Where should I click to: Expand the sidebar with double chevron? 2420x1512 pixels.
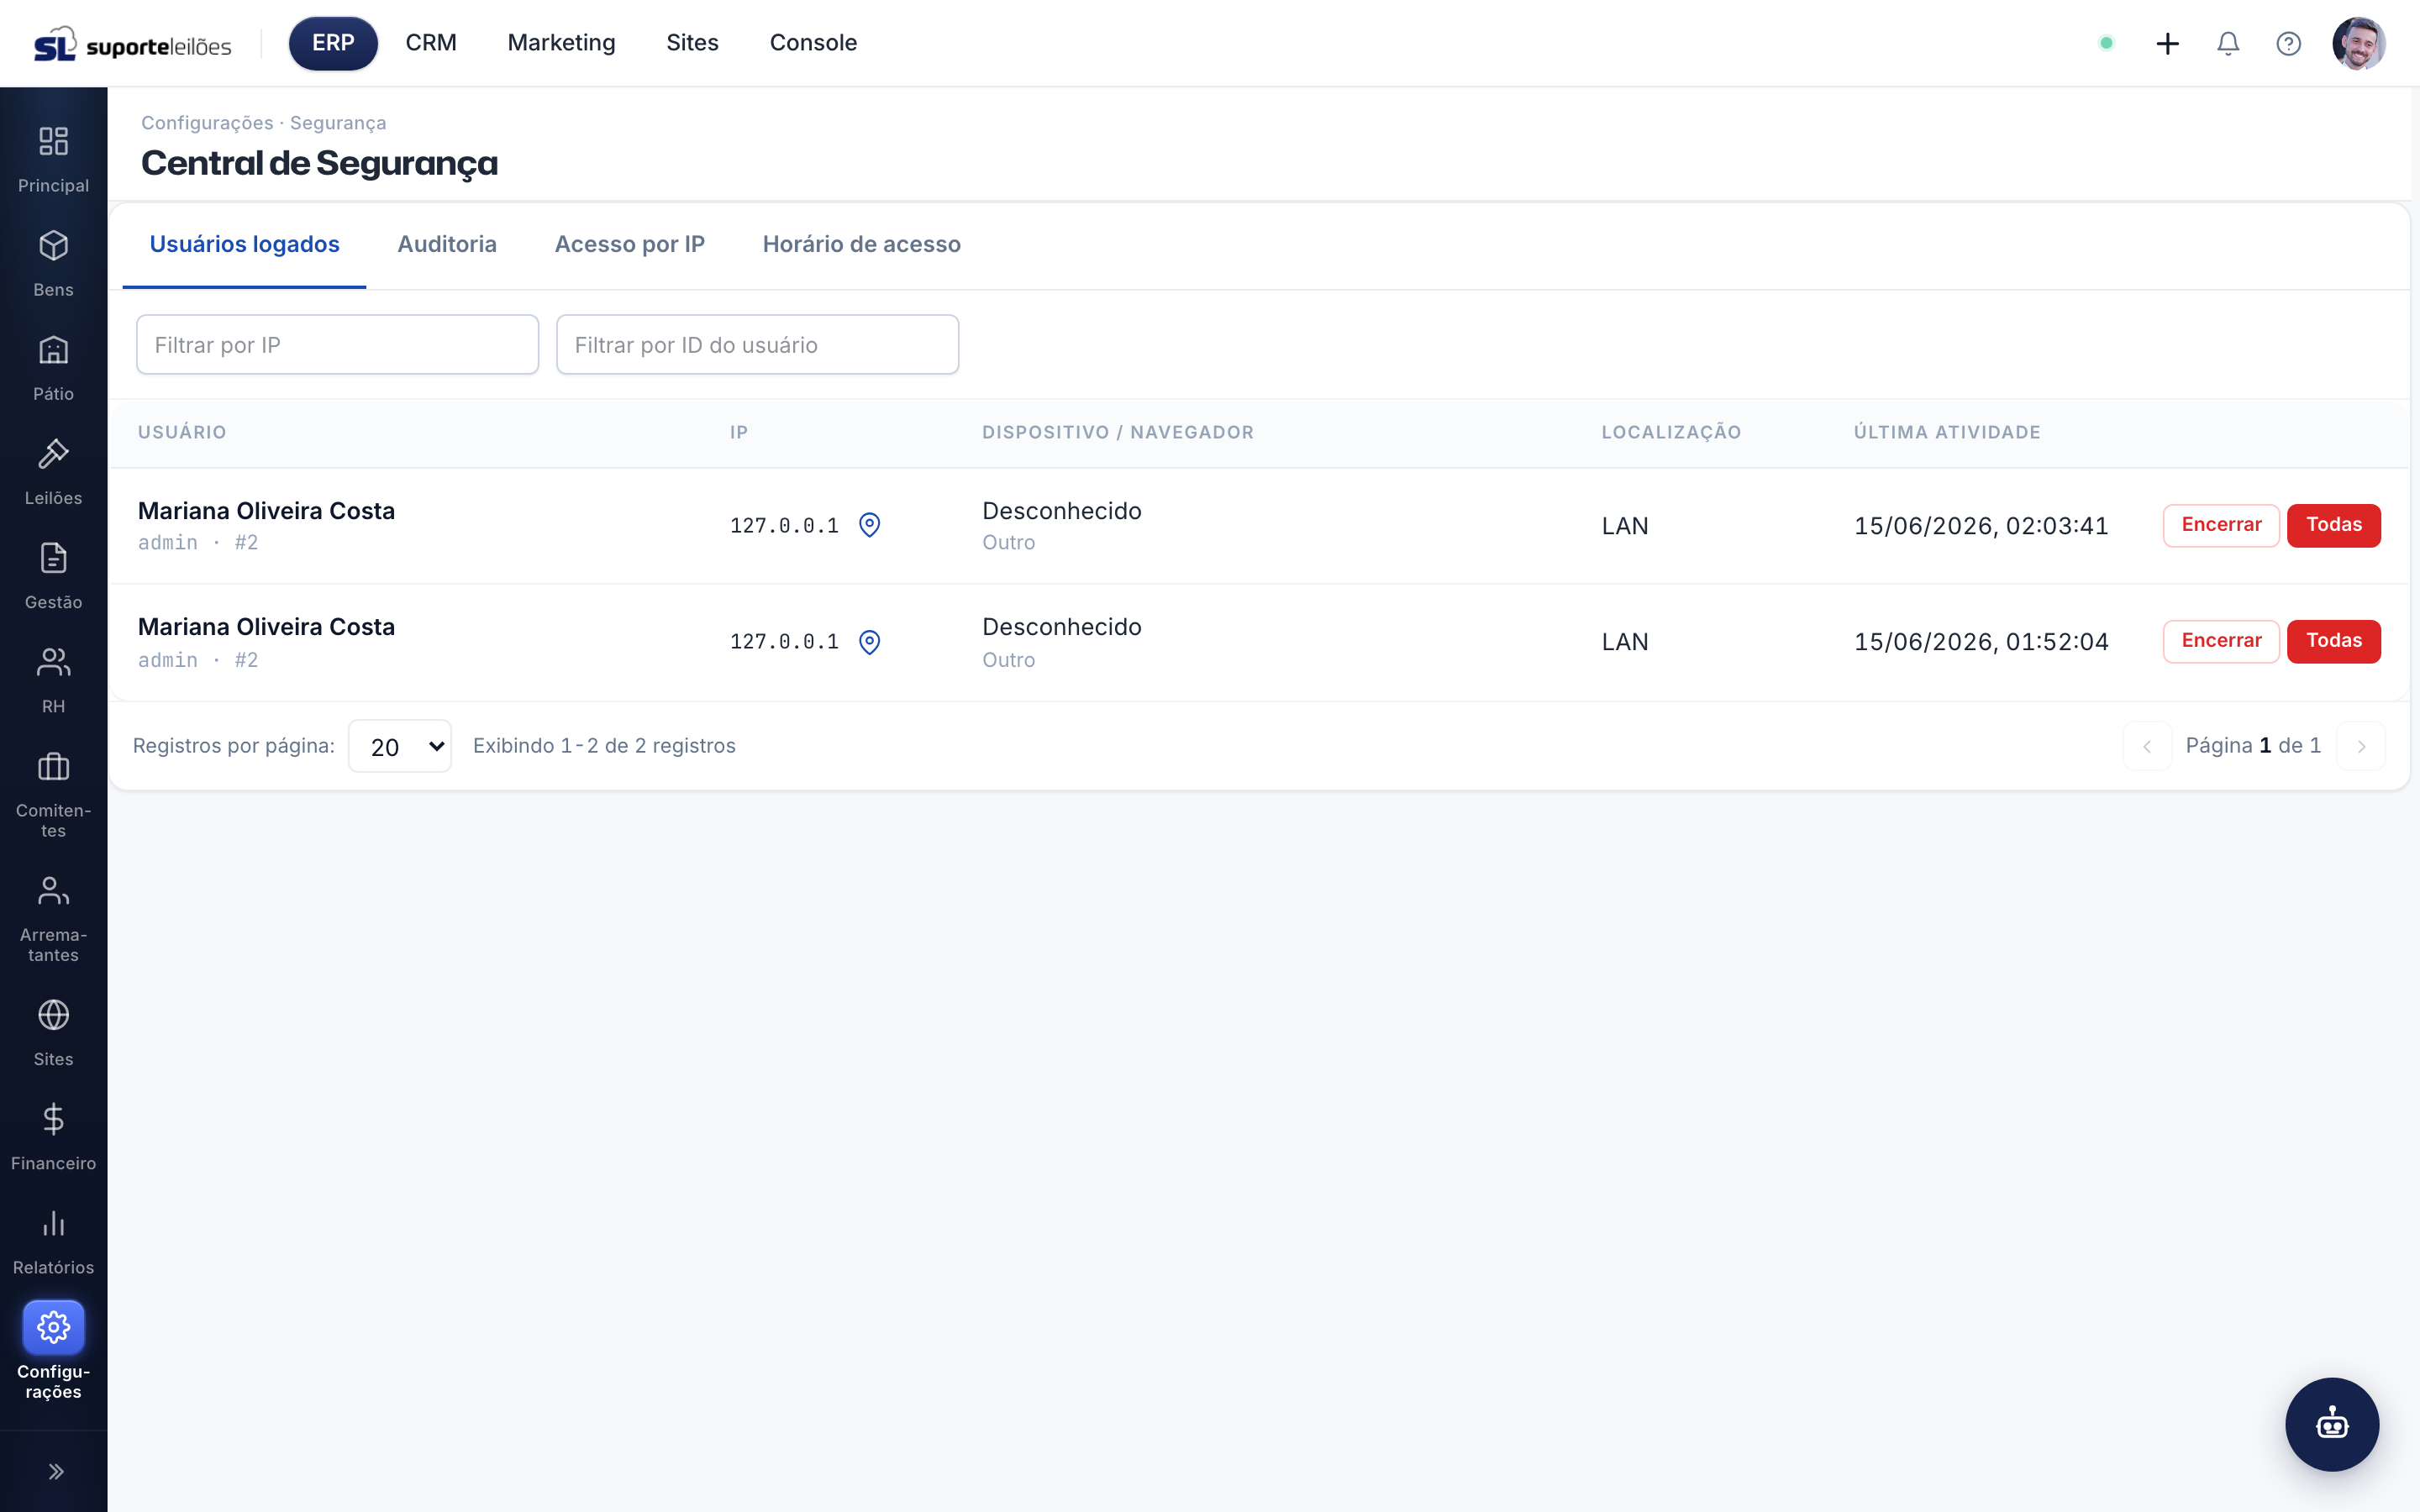(56, 1471)
